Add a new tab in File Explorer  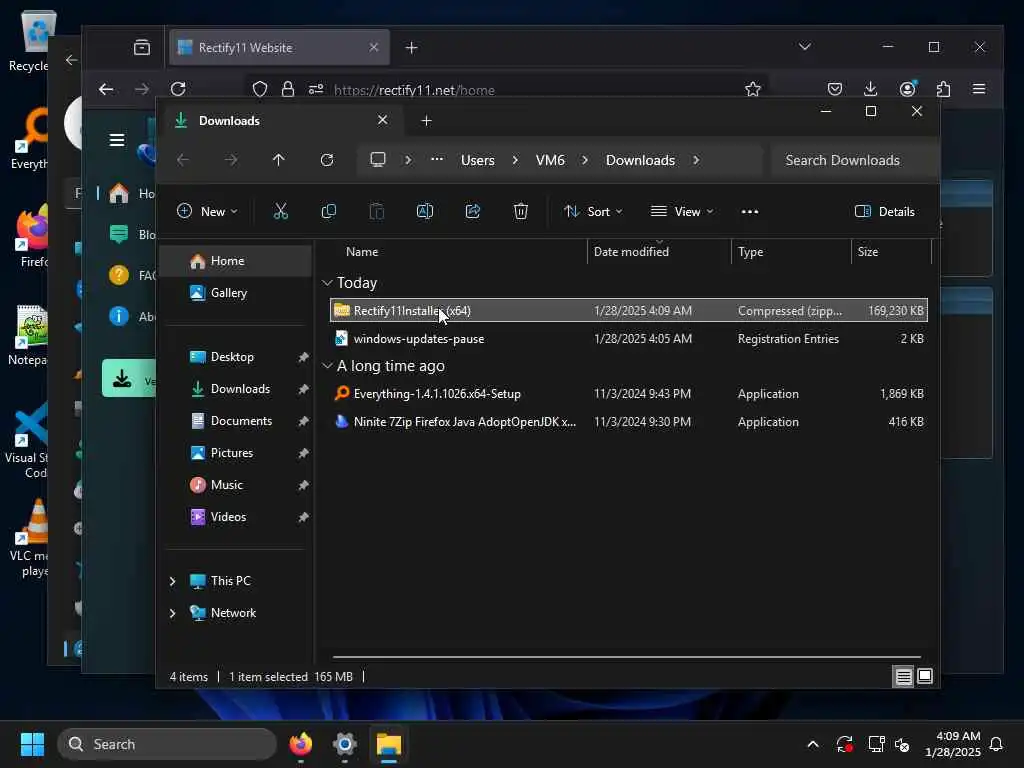click(x=426, y=121)
